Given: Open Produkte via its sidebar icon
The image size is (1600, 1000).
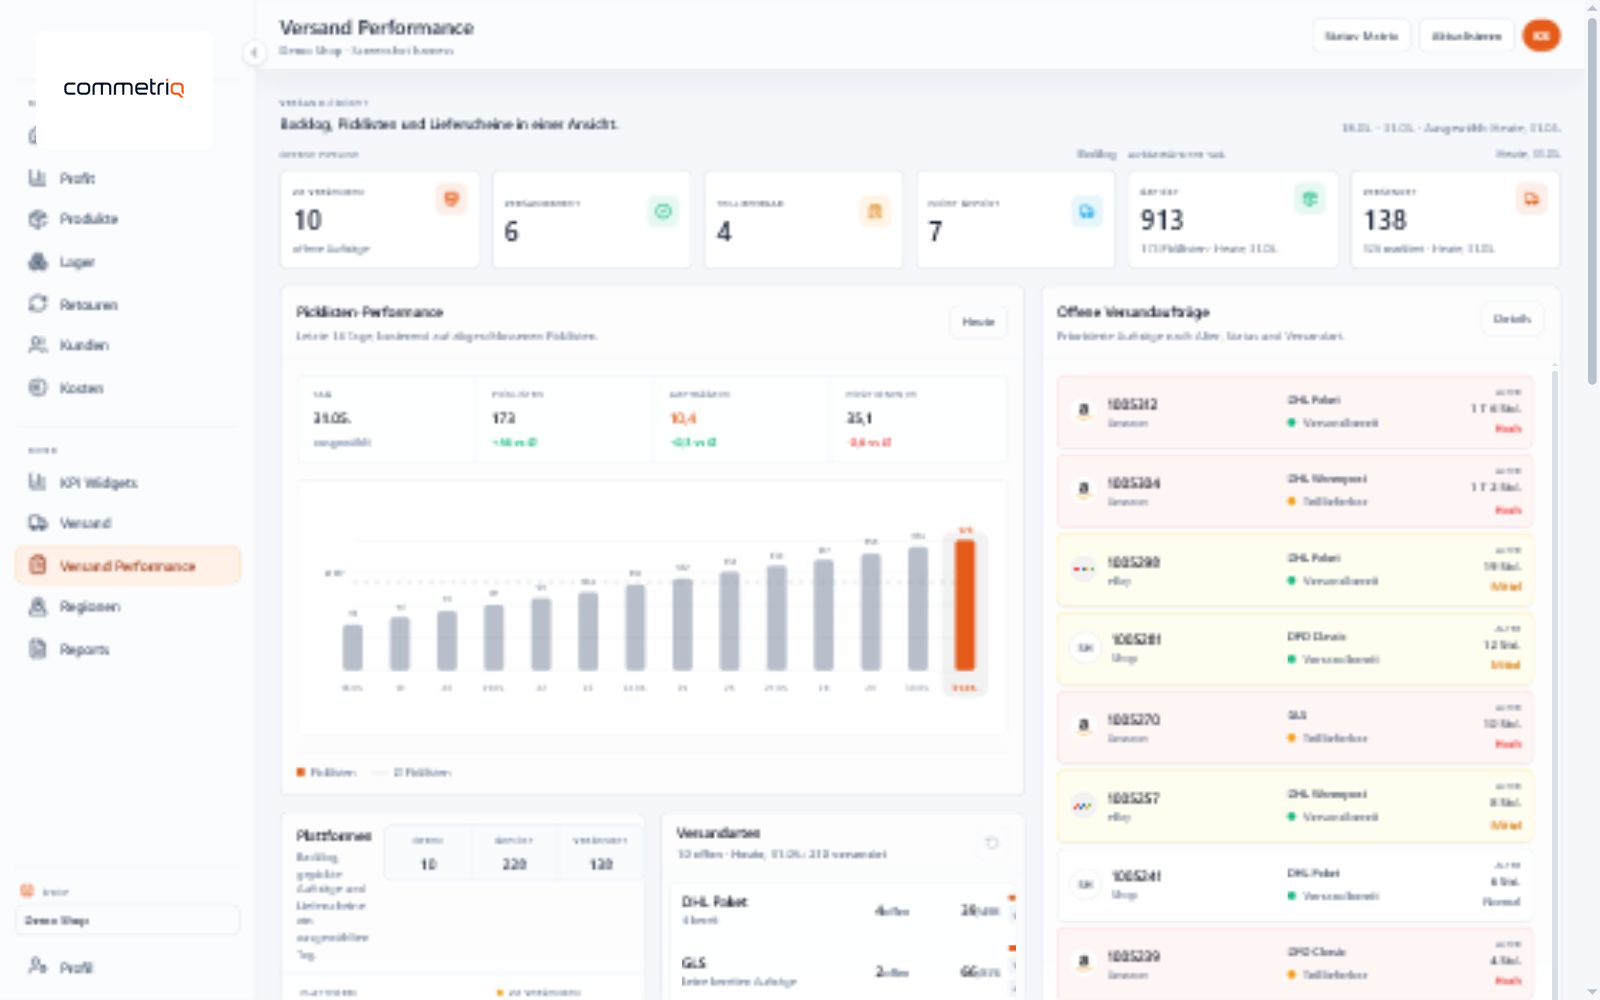Looking at the screenshot, I should [x=37, y=219].
